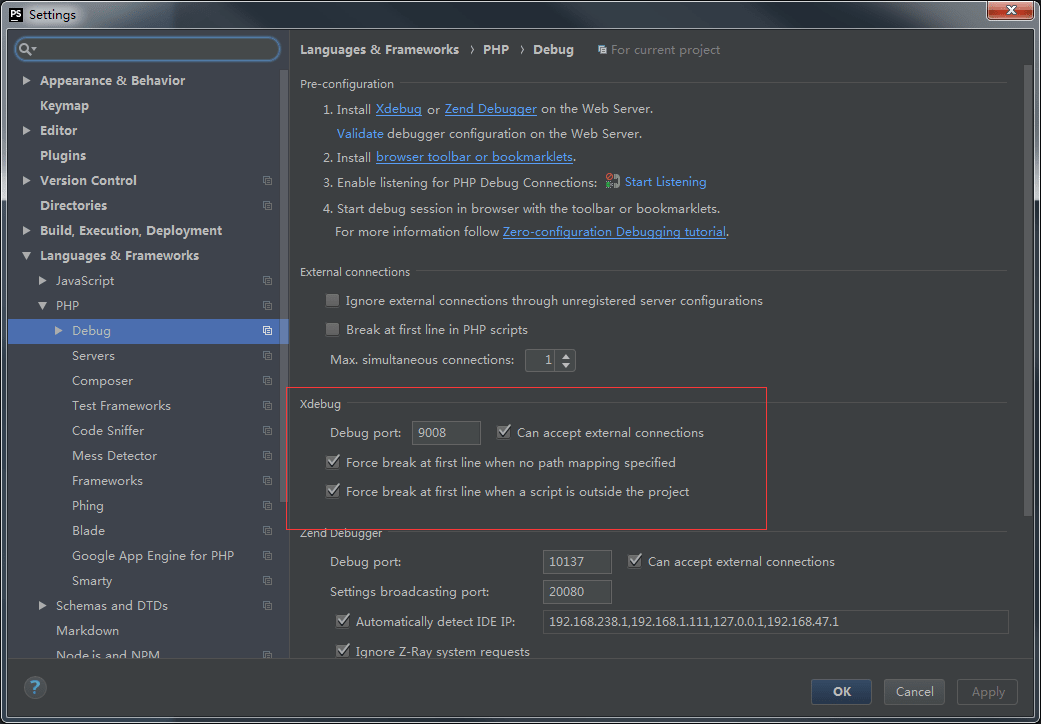Click the Start Listening phone icon
The width and height of the screenshot is (1041, 724).
pyautogui.click(x=612, y=181)
